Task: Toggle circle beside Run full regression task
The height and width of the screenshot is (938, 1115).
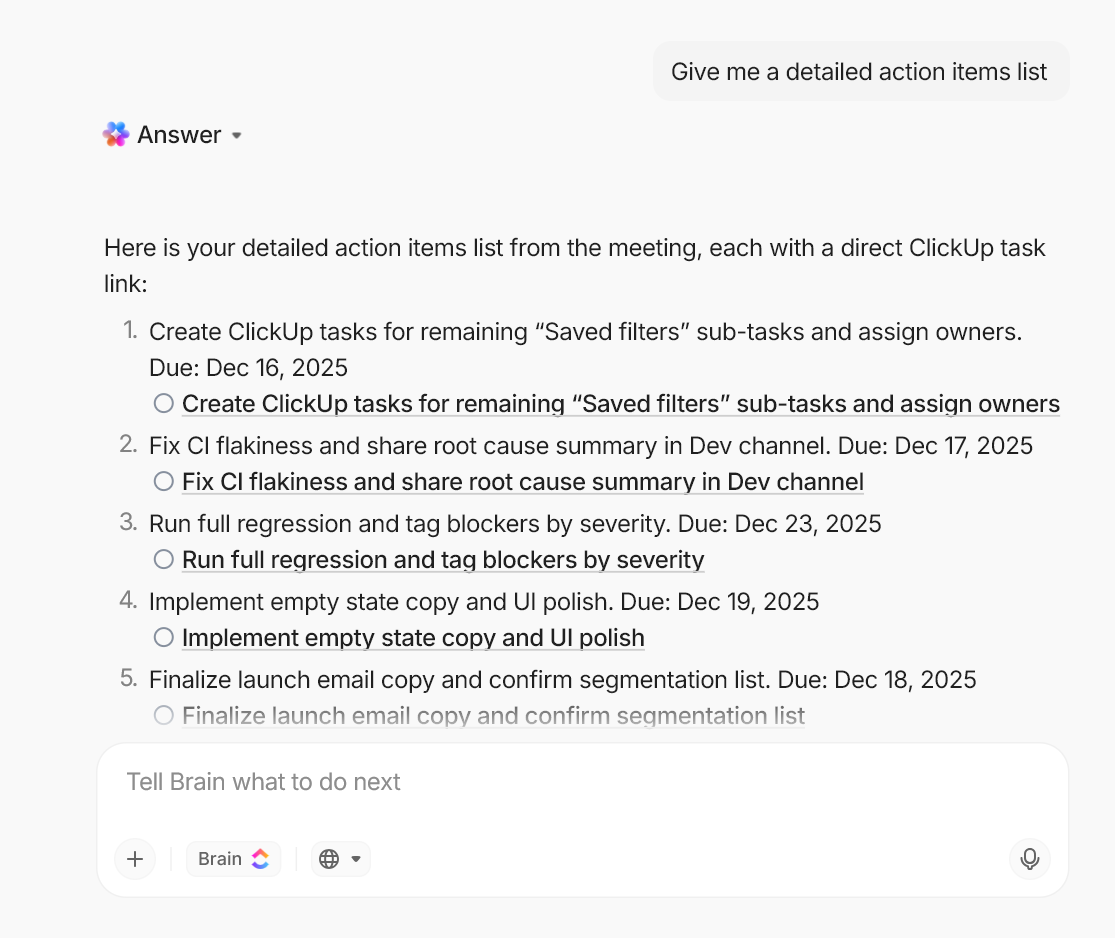Action: [x=163, y=559]
